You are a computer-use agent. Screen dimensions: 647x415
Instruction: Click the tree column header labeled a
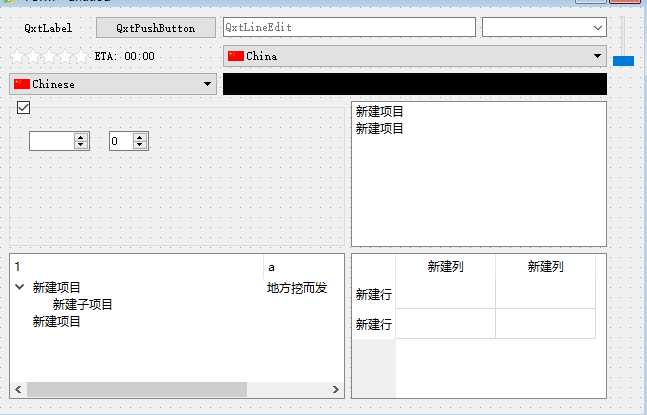304,267
